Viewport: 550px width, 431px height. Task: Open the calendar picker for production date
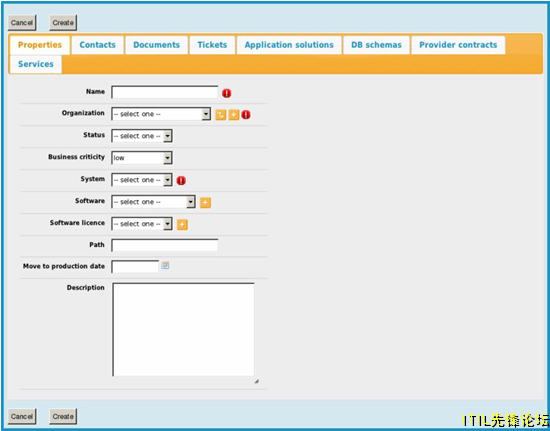tap(165, 265)
